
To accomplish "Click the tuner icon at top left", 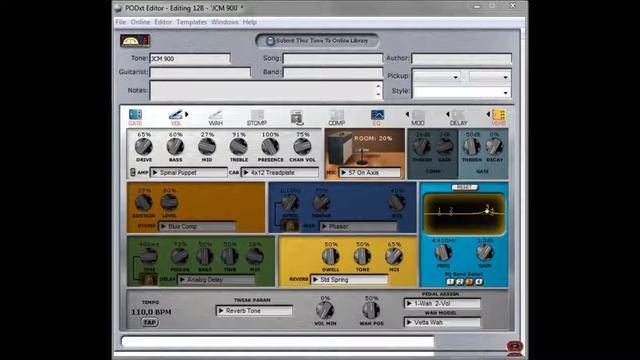I will [135, 40].
